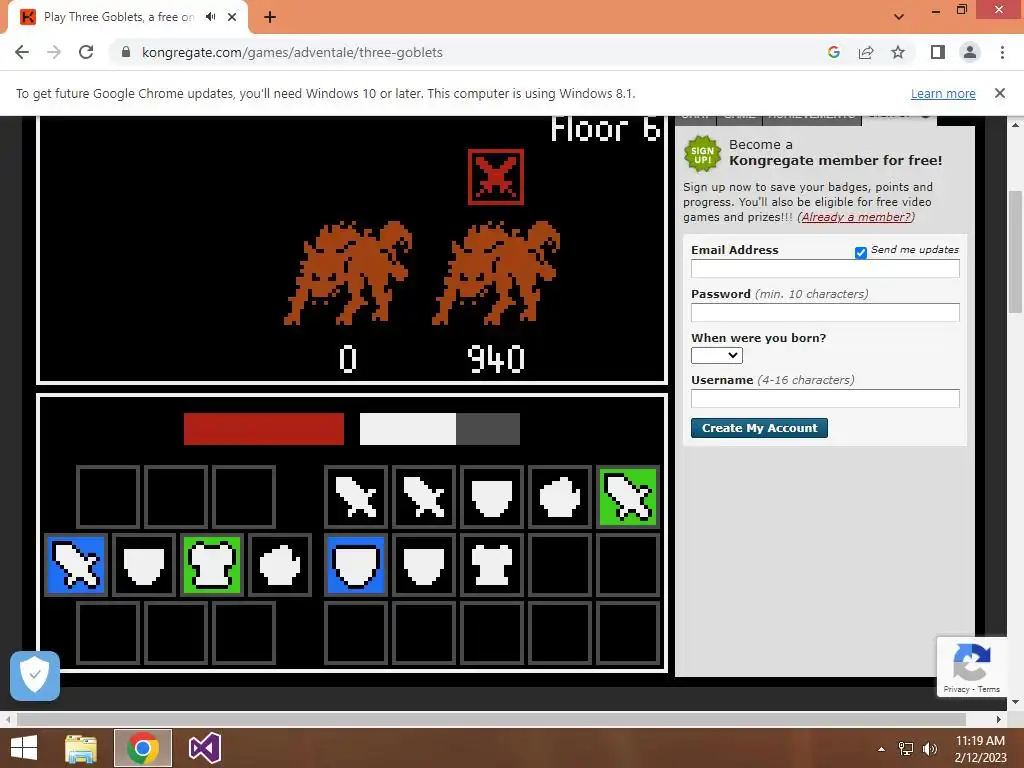Click the Kongregate Sign Up badge icon
Image resolution: width=1024 pixels, height=768 pixels.
point(702,154)
